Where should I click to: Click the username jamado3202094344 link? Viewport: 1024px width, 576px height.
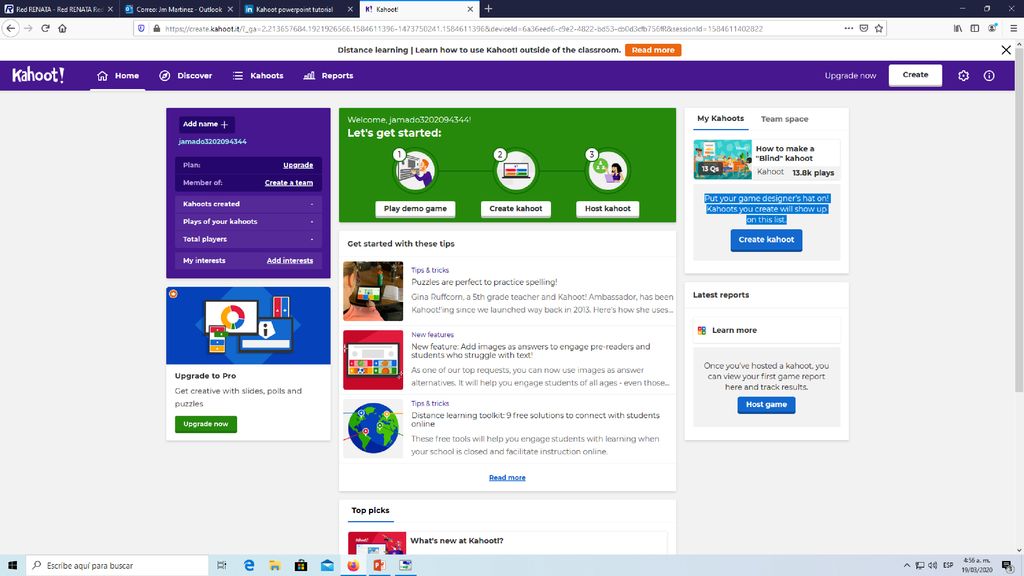213,142
